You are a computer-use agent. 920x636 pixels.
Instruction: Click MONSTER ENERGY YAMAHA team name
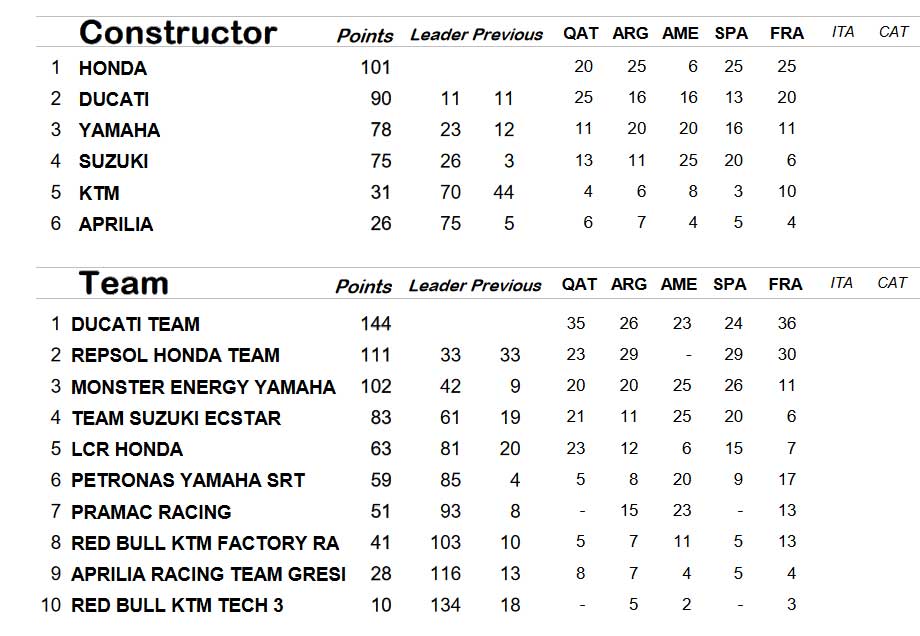(204, 387)
